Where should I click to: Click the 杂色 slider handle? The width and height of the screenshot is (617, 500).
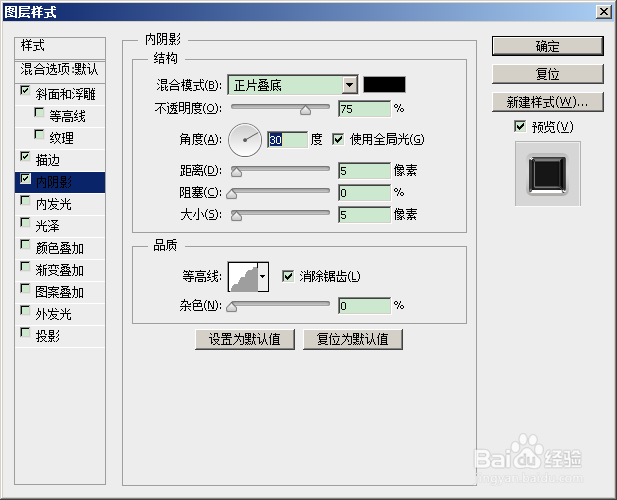coord(232,307)
